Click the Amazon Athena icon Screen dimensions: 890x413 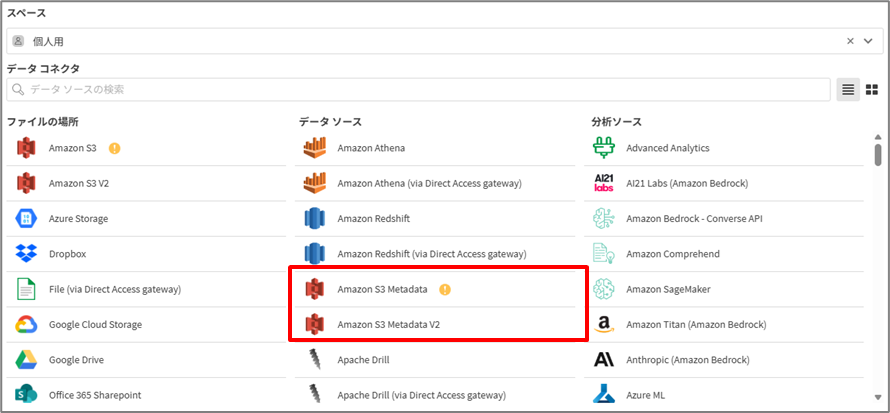(315, 148)
